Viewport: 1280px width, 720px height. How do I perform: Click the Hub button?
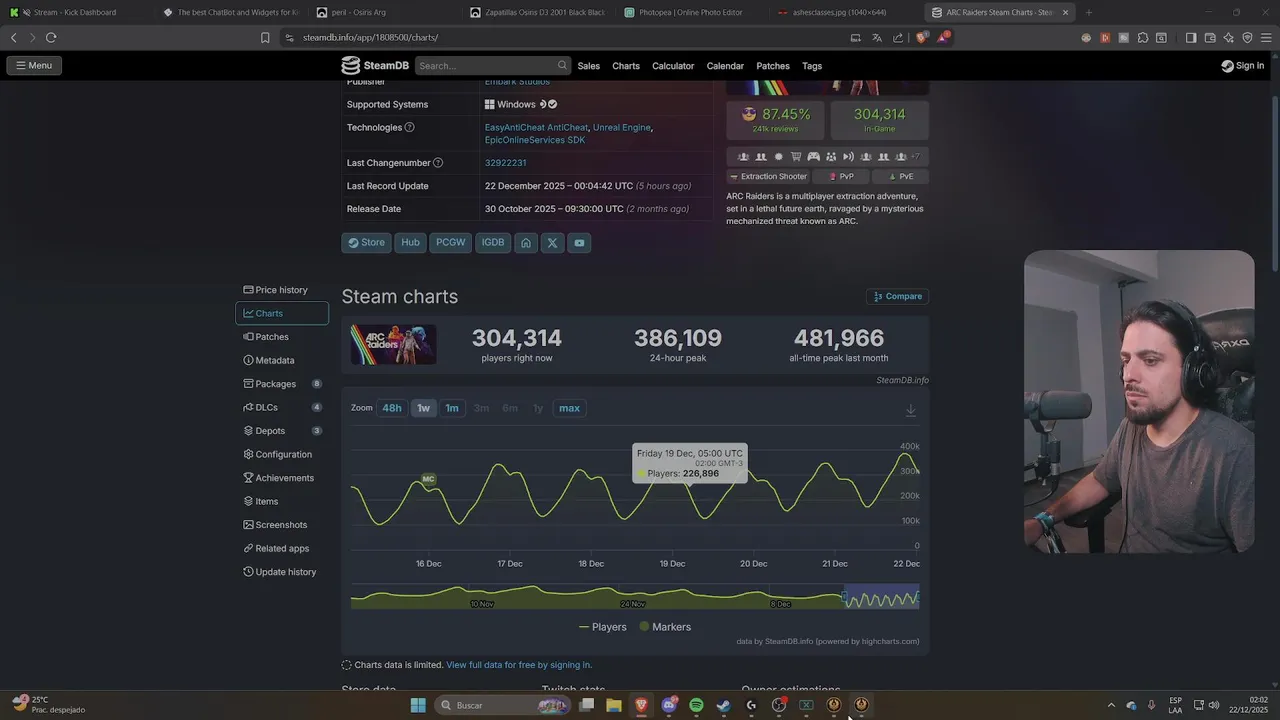pyautogui.click(x=410, y=243)
